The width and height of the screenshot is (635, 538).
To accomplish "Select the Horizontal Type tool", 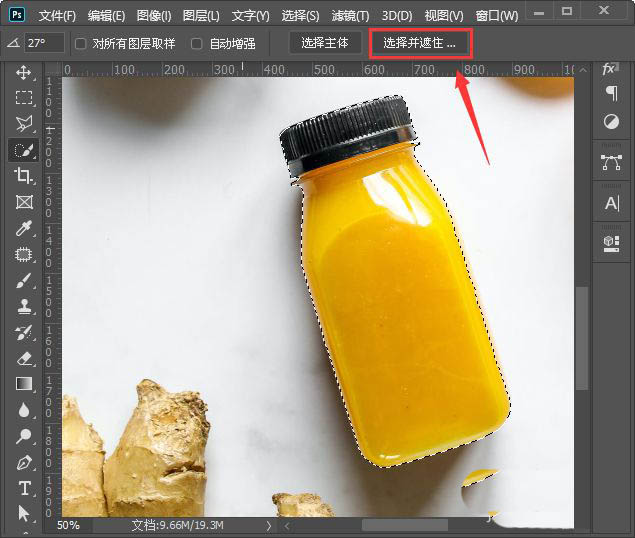I will tap(25, 488).
